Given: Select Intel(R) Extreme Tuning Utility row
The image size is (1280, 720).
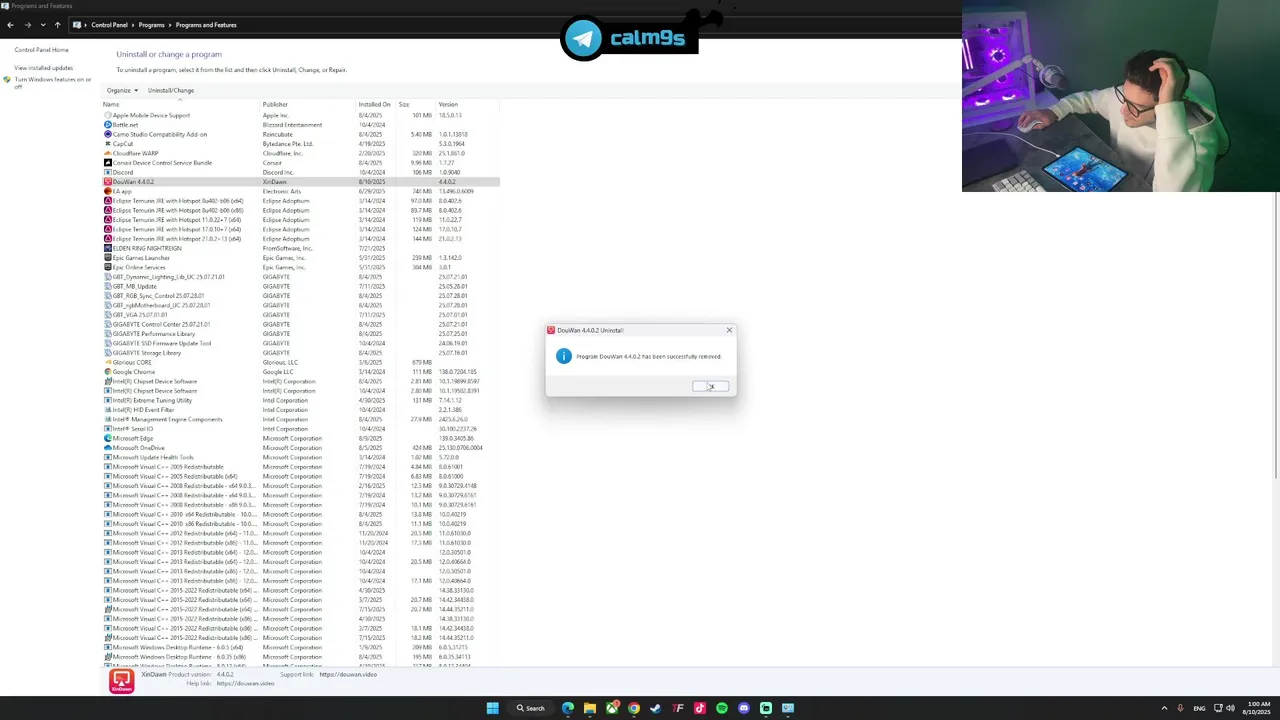Looking at the screenshot, I should point(301,400).
